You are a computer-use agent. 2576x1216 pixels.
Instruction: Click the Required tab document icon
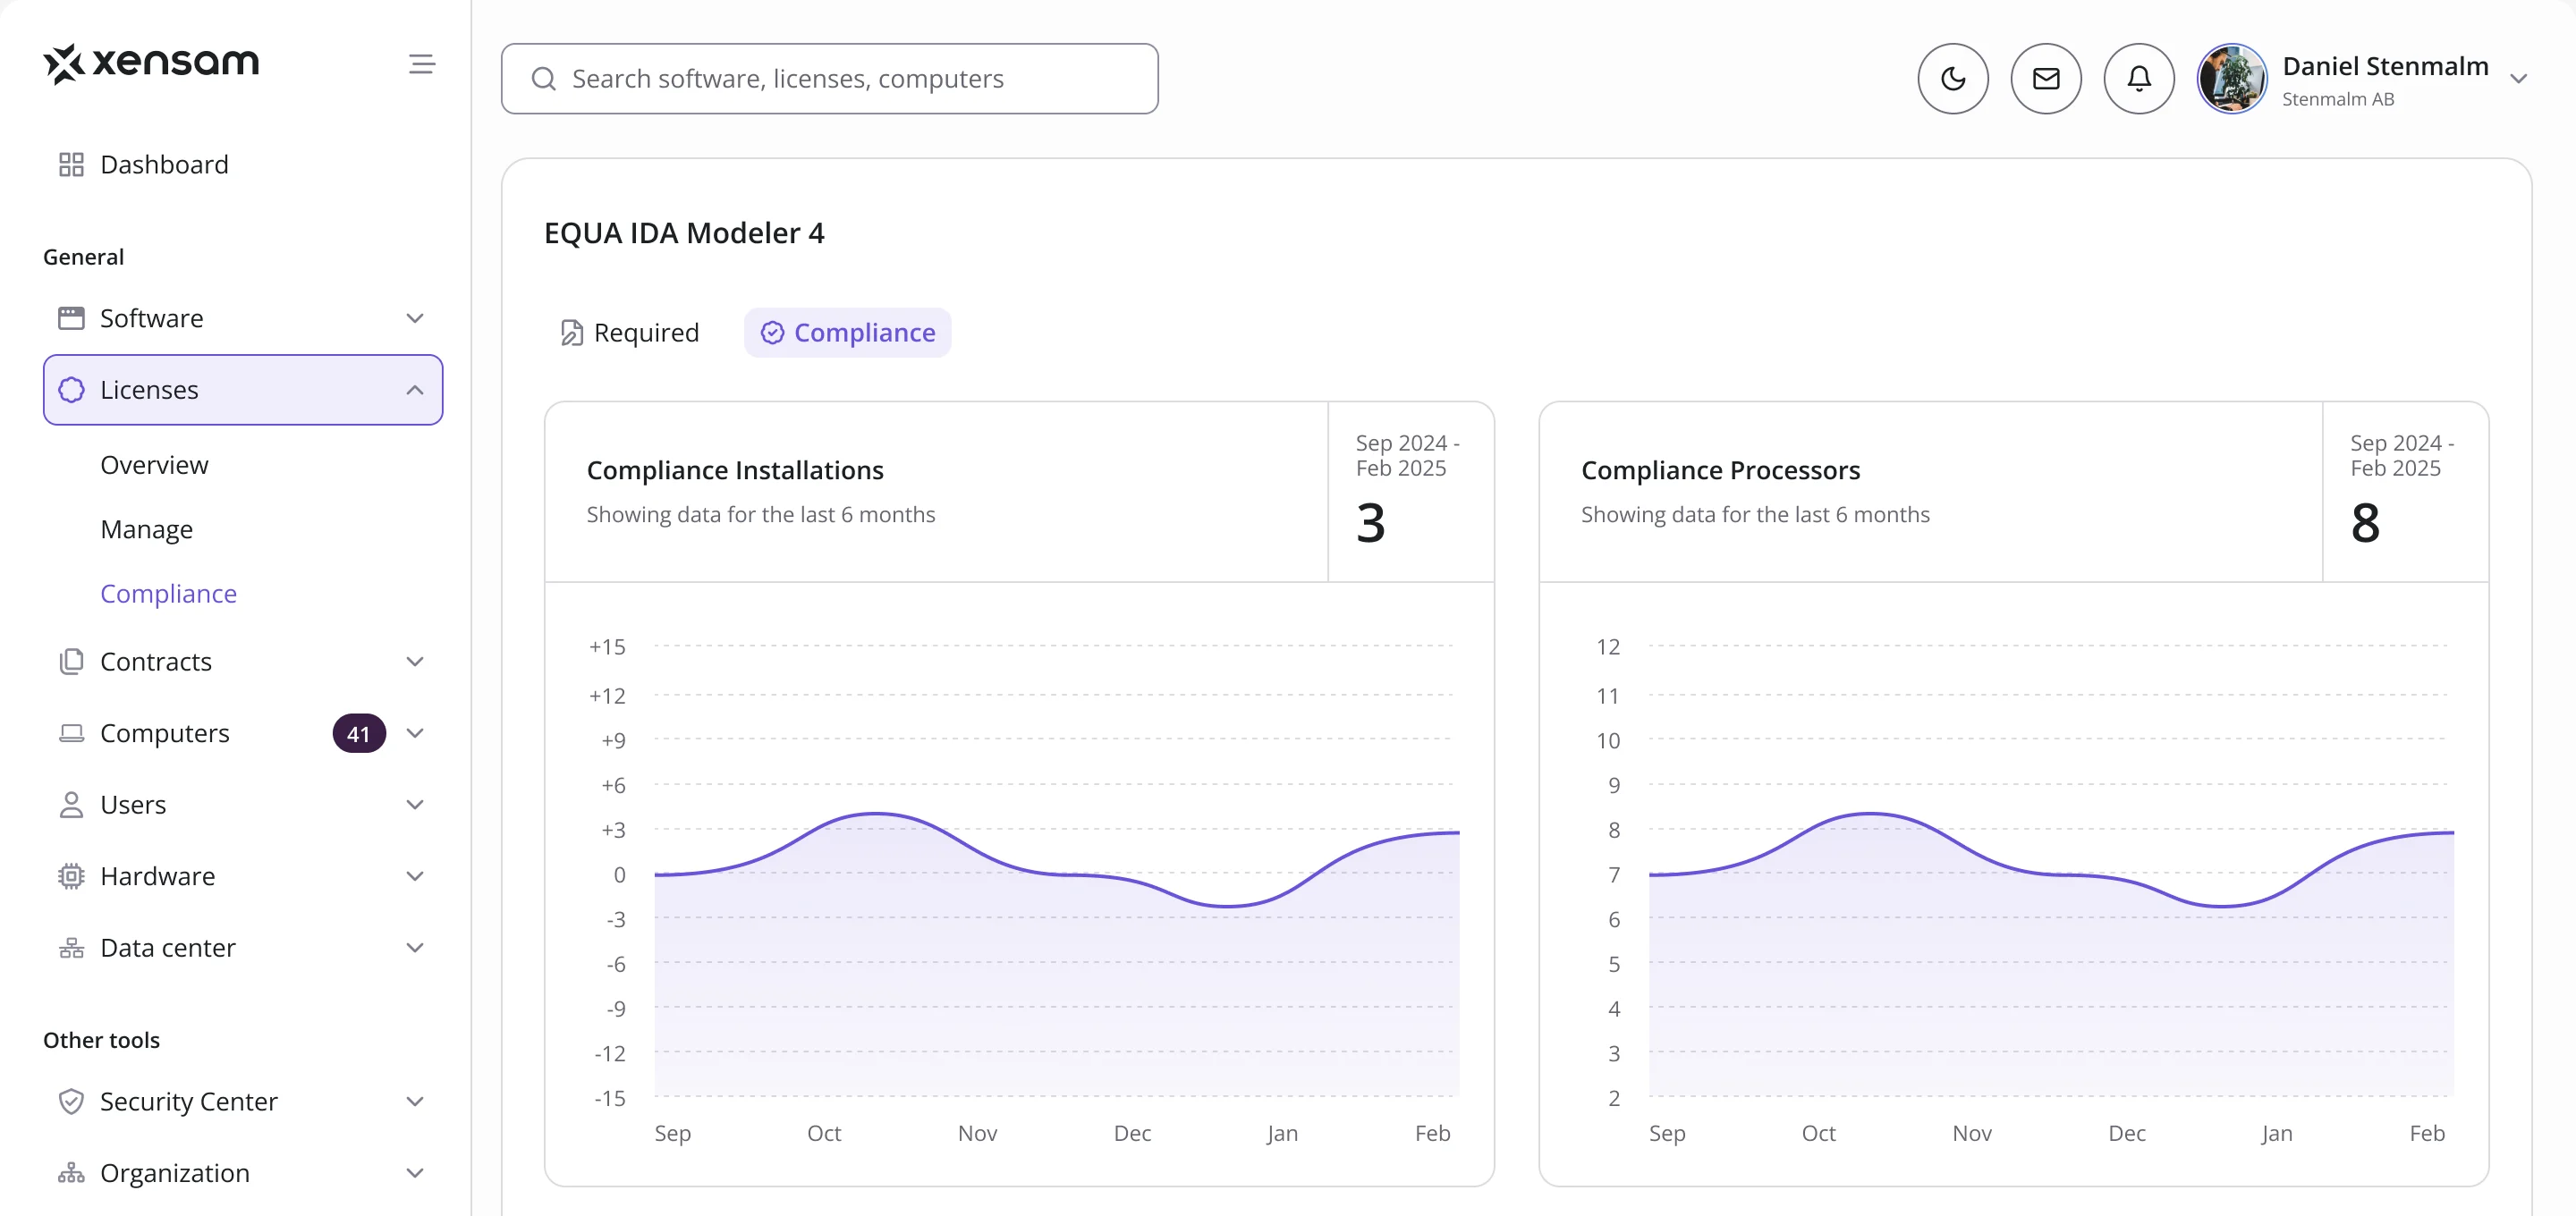(571, 333)
